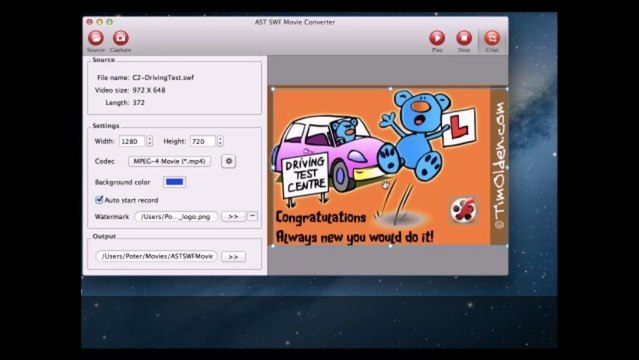Click the top-center crop handle

click(390, 88)
